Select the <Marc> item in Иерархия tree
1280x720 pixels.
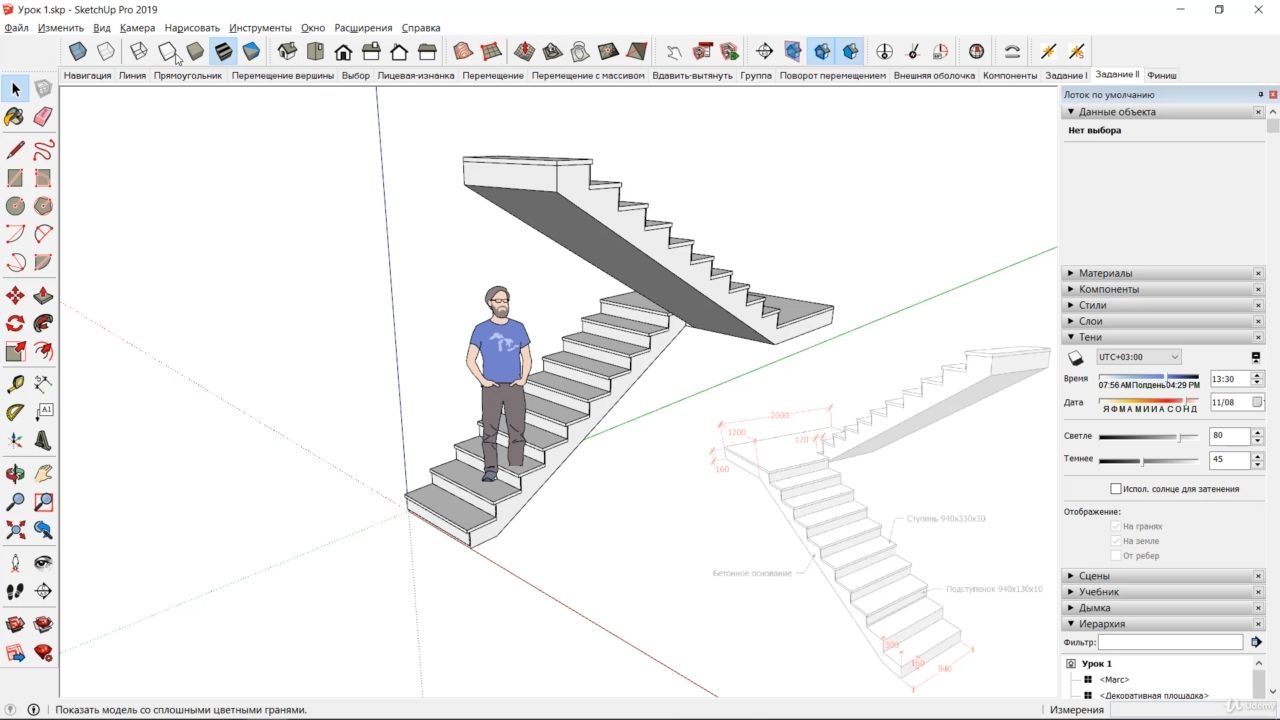click(x=1114, y=680)
